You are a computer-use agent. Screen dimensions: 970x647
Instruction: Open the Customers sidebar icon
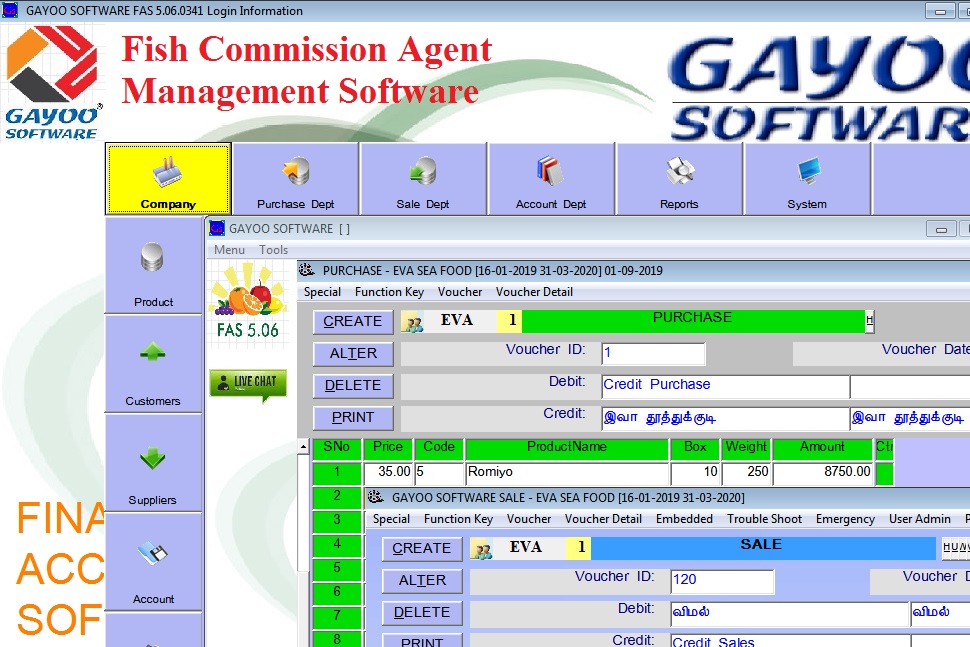(x=153, y=353)
